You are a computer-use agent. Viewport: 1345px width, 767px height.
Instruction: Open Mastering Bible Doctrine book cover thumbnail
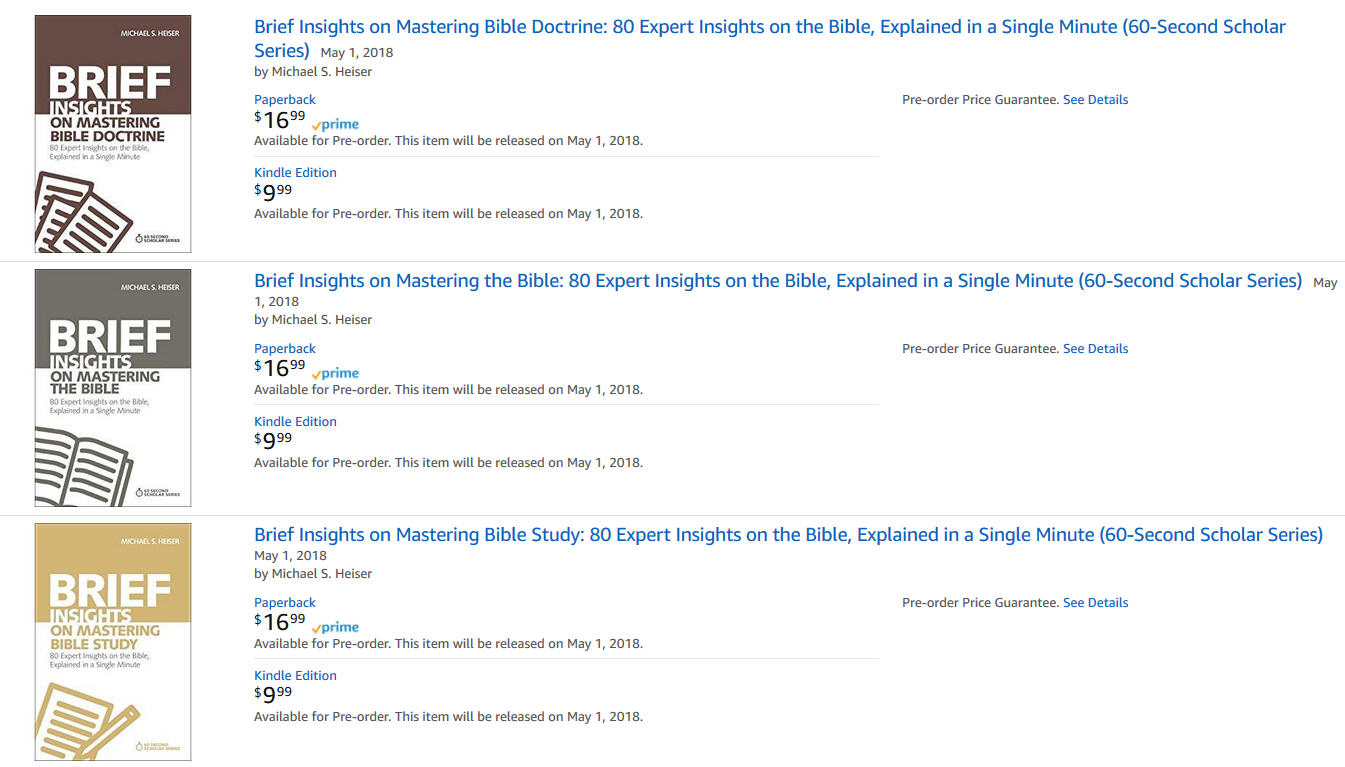tap(113, 134)
